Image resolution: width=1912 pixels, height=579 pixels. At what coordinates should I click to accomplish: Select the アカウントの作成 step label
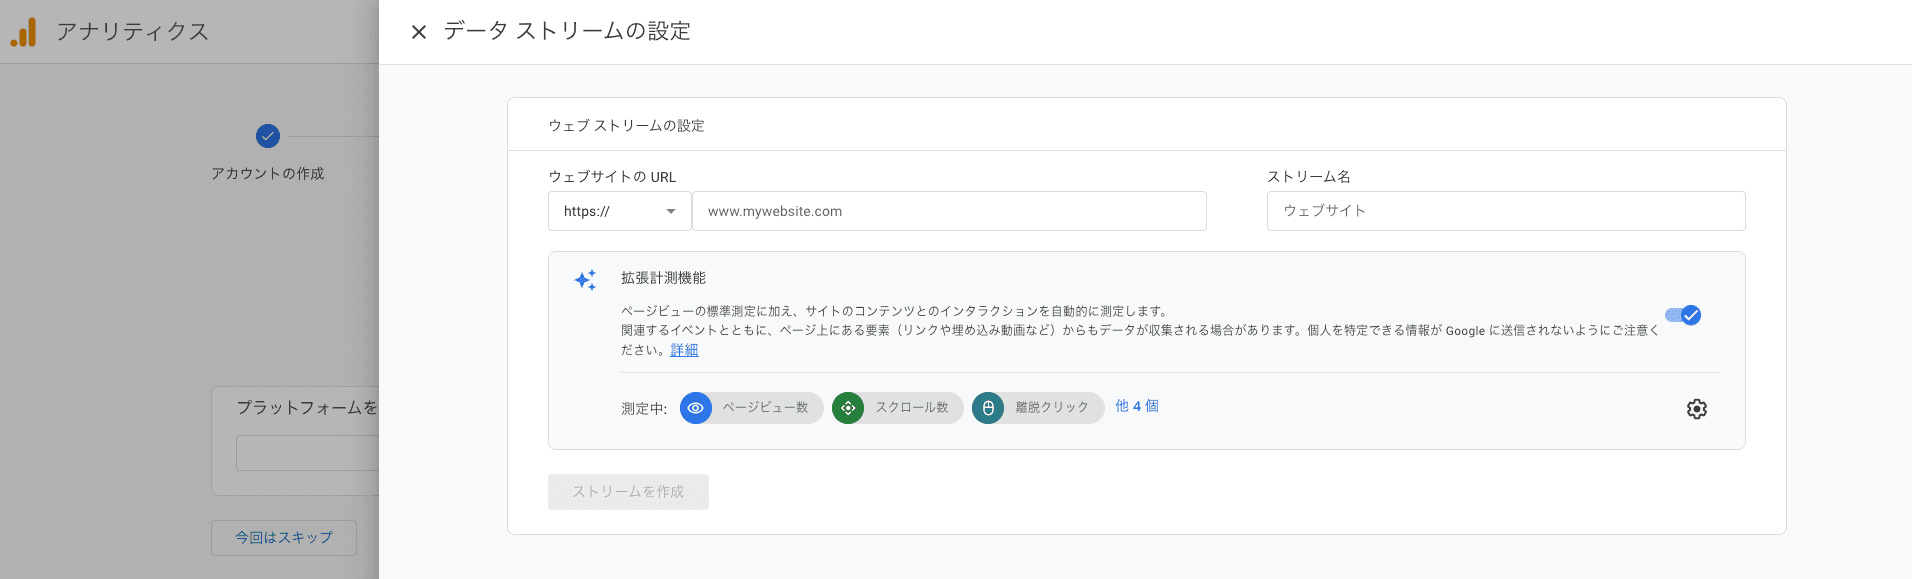pos(267,174)
